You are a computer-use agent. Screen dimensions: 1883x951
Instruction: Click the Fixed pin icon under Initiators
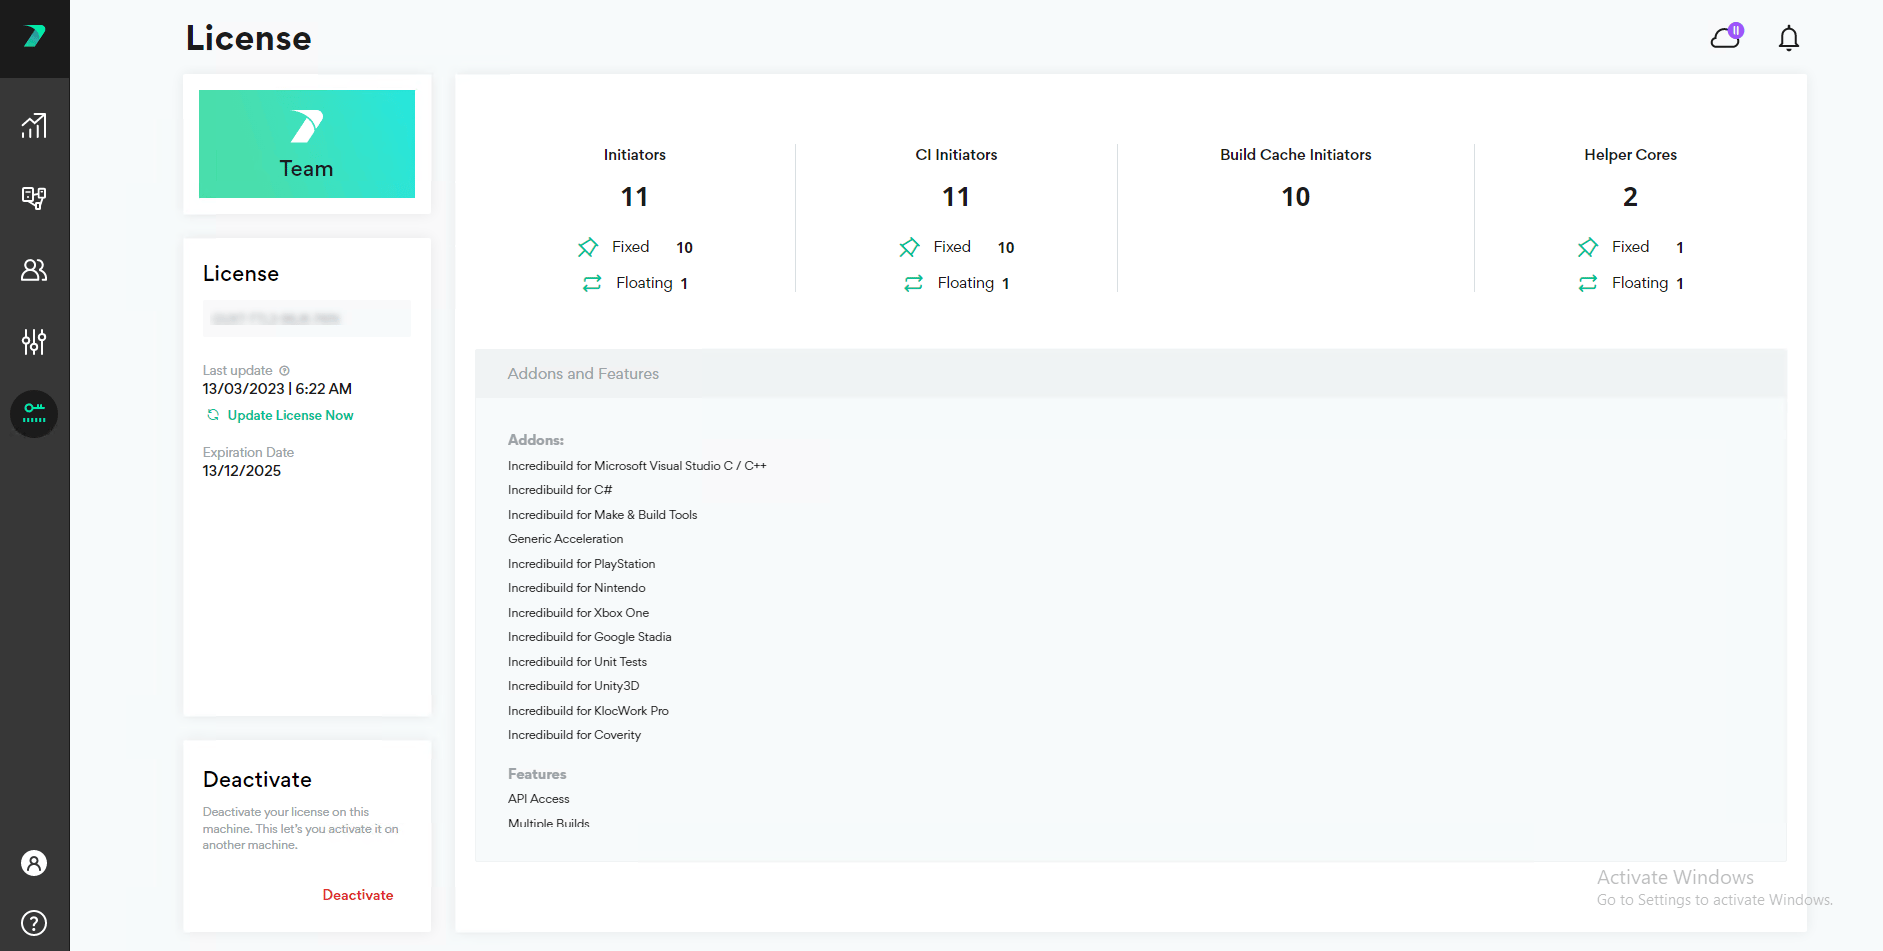point(588,247)
